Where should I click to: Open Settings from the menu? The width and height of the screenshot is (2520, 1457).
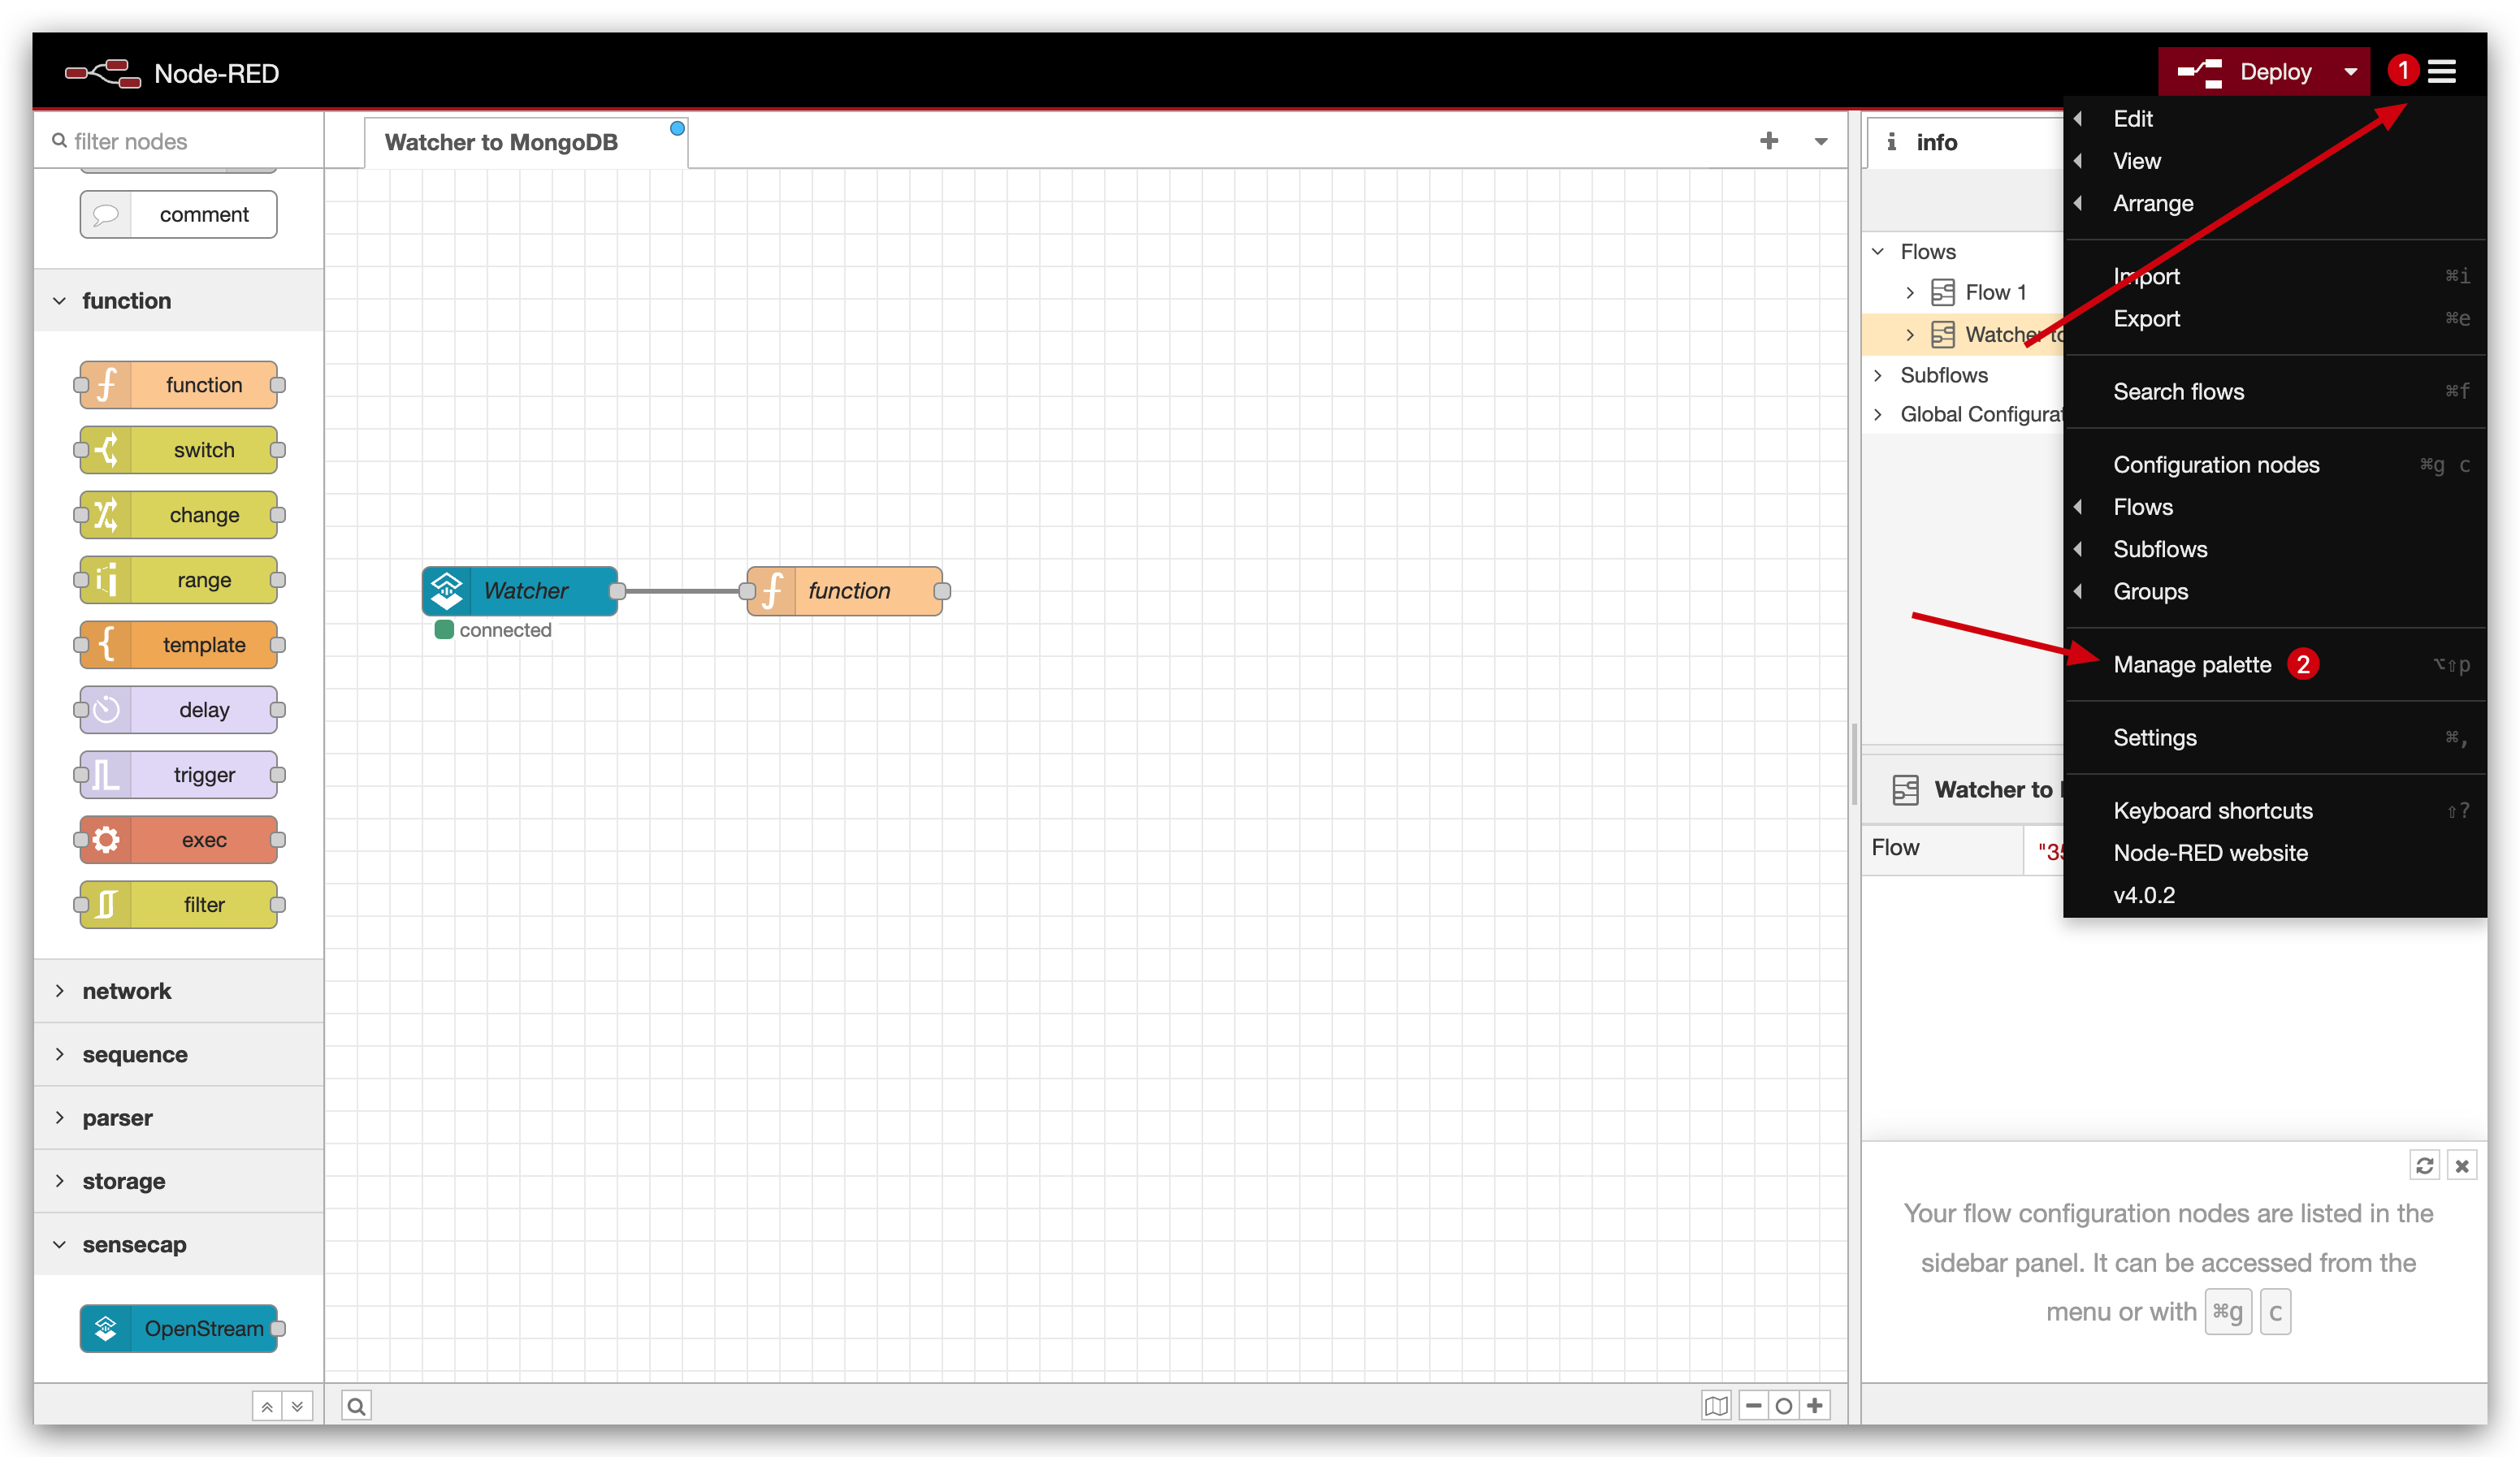pos(2275,737)
